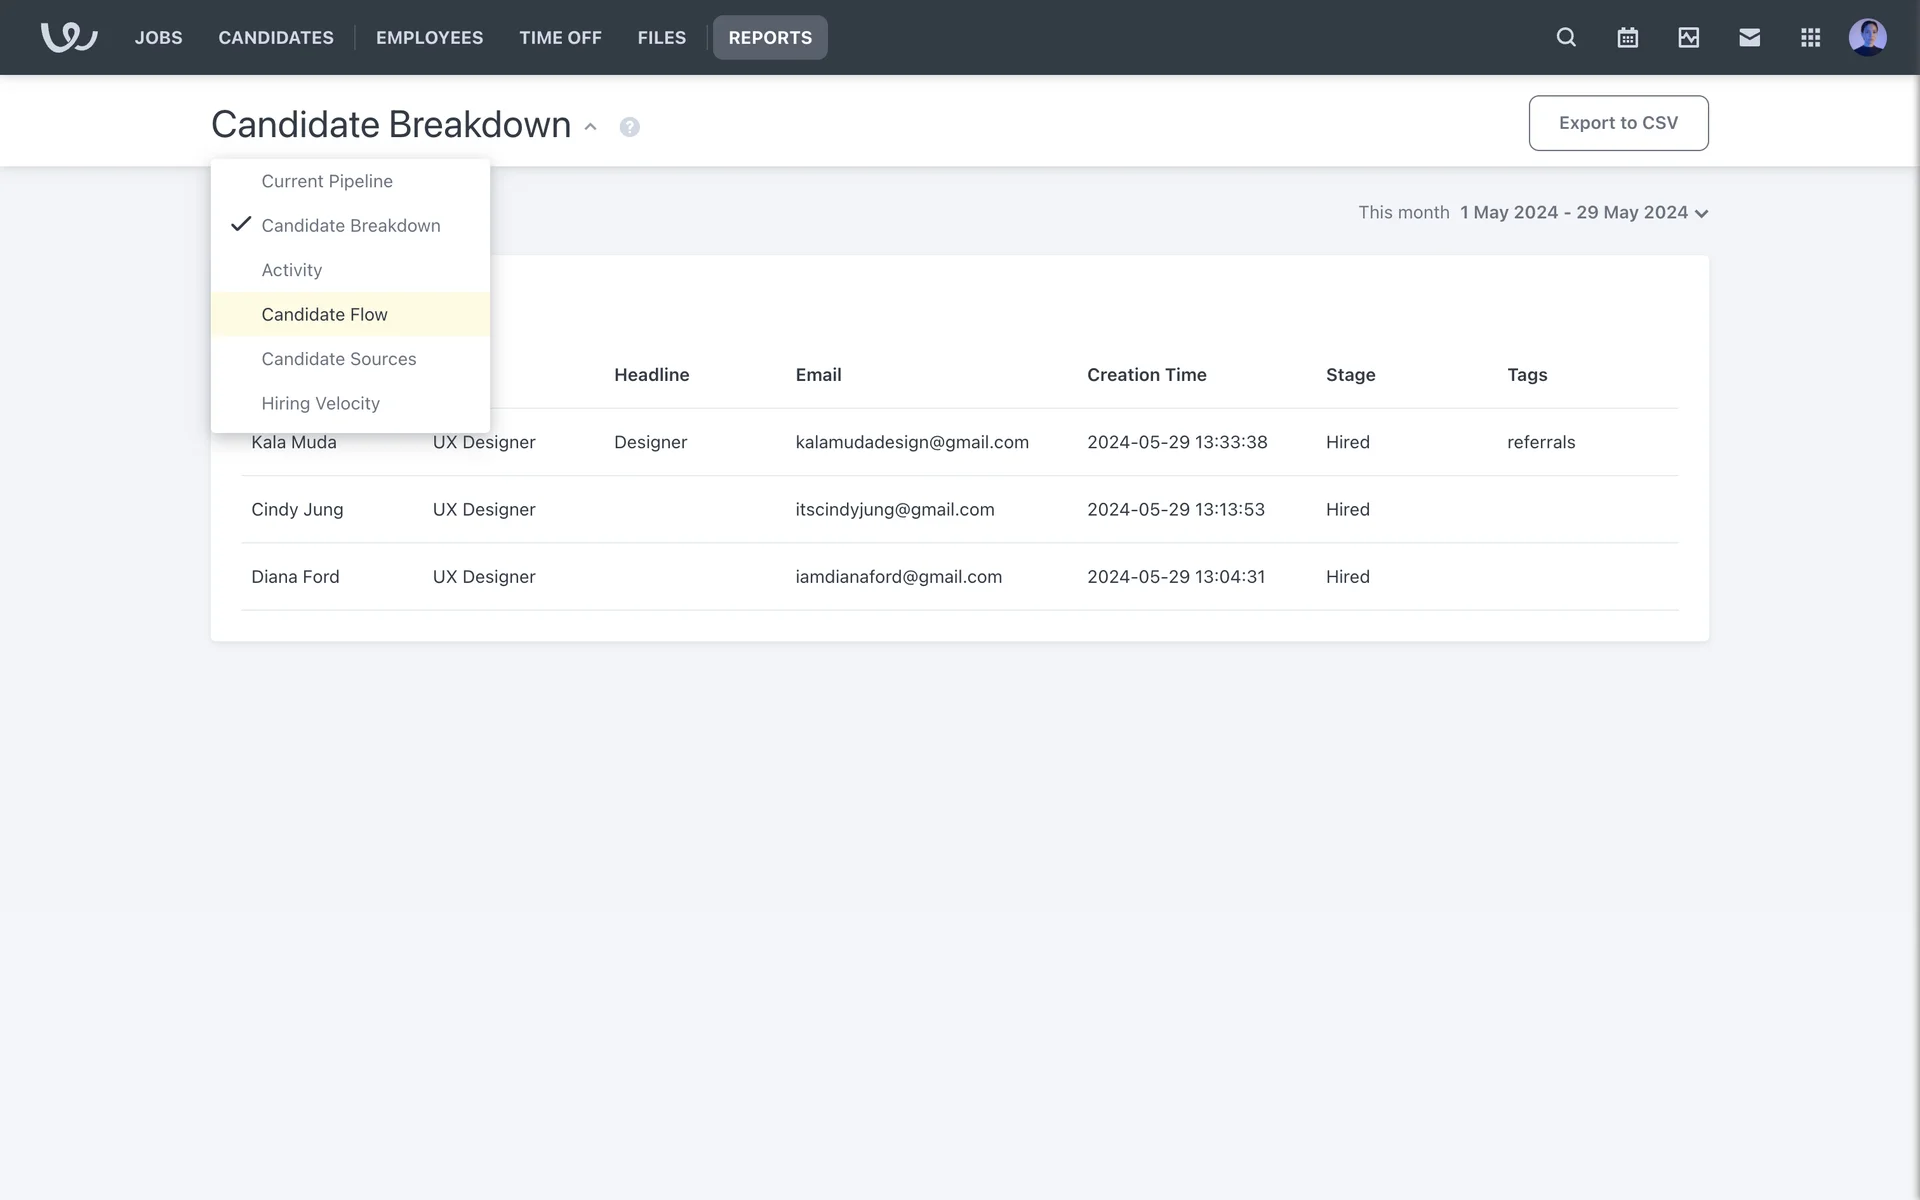This screenshot has width=1920, height=1200.
Task: Click the reports chart icon
Action: click(1688, 37)
